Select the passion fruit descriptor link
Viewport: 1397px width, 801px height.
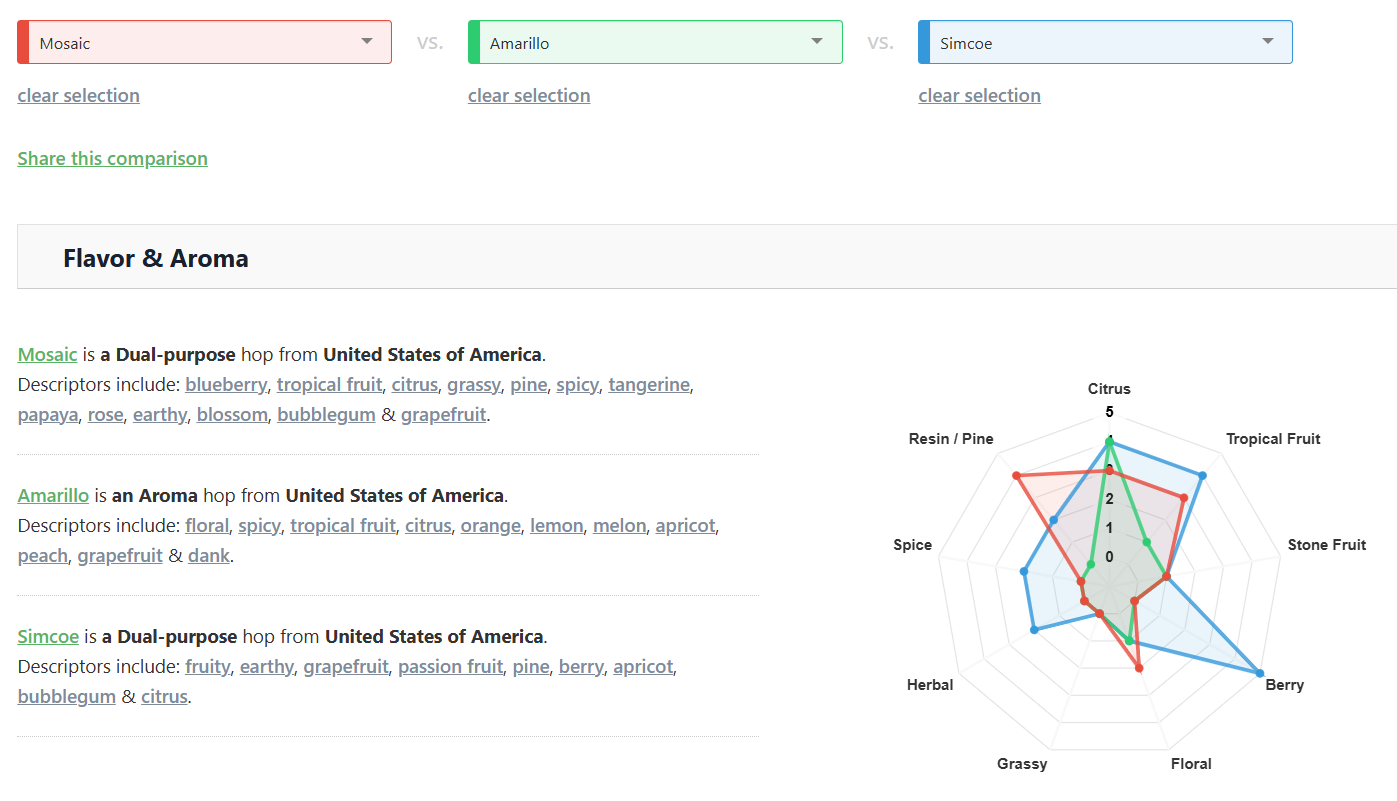point(450,667)
